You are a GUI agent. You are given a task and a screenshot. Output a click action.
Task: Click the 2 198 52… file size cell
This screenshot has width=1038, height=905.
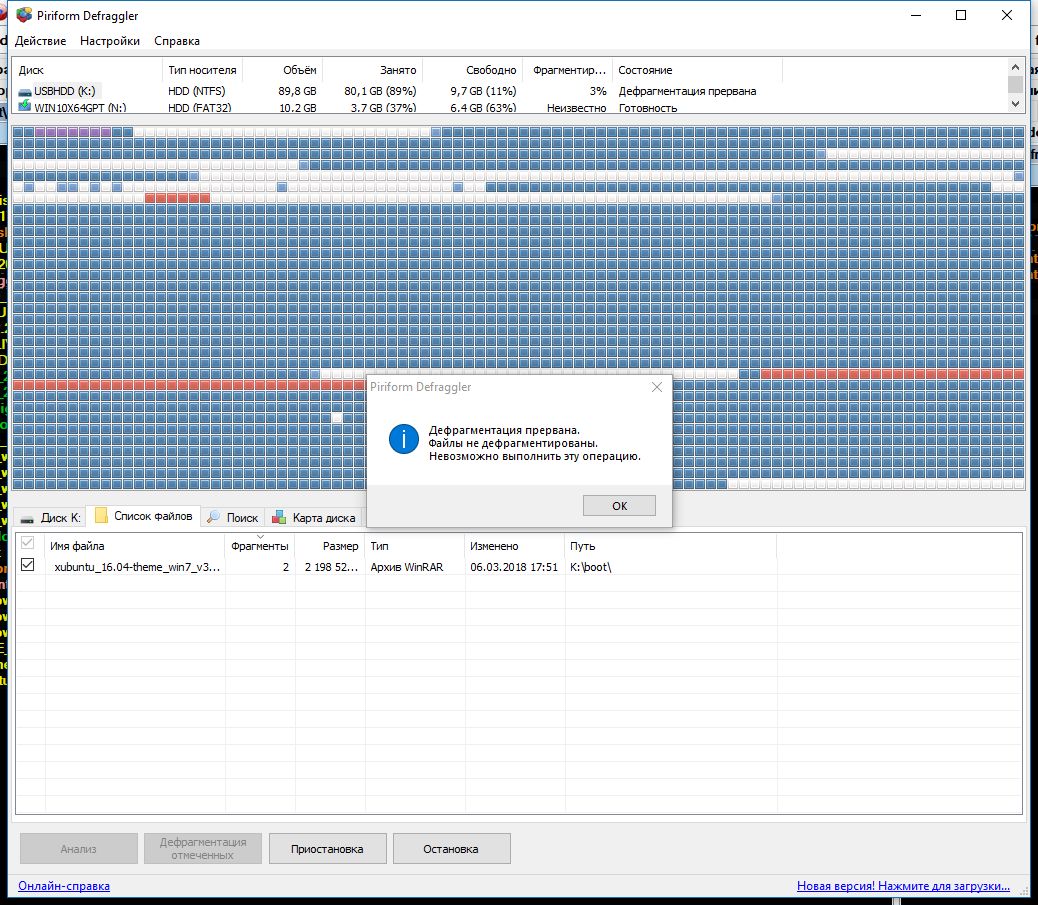pos(331,567)
